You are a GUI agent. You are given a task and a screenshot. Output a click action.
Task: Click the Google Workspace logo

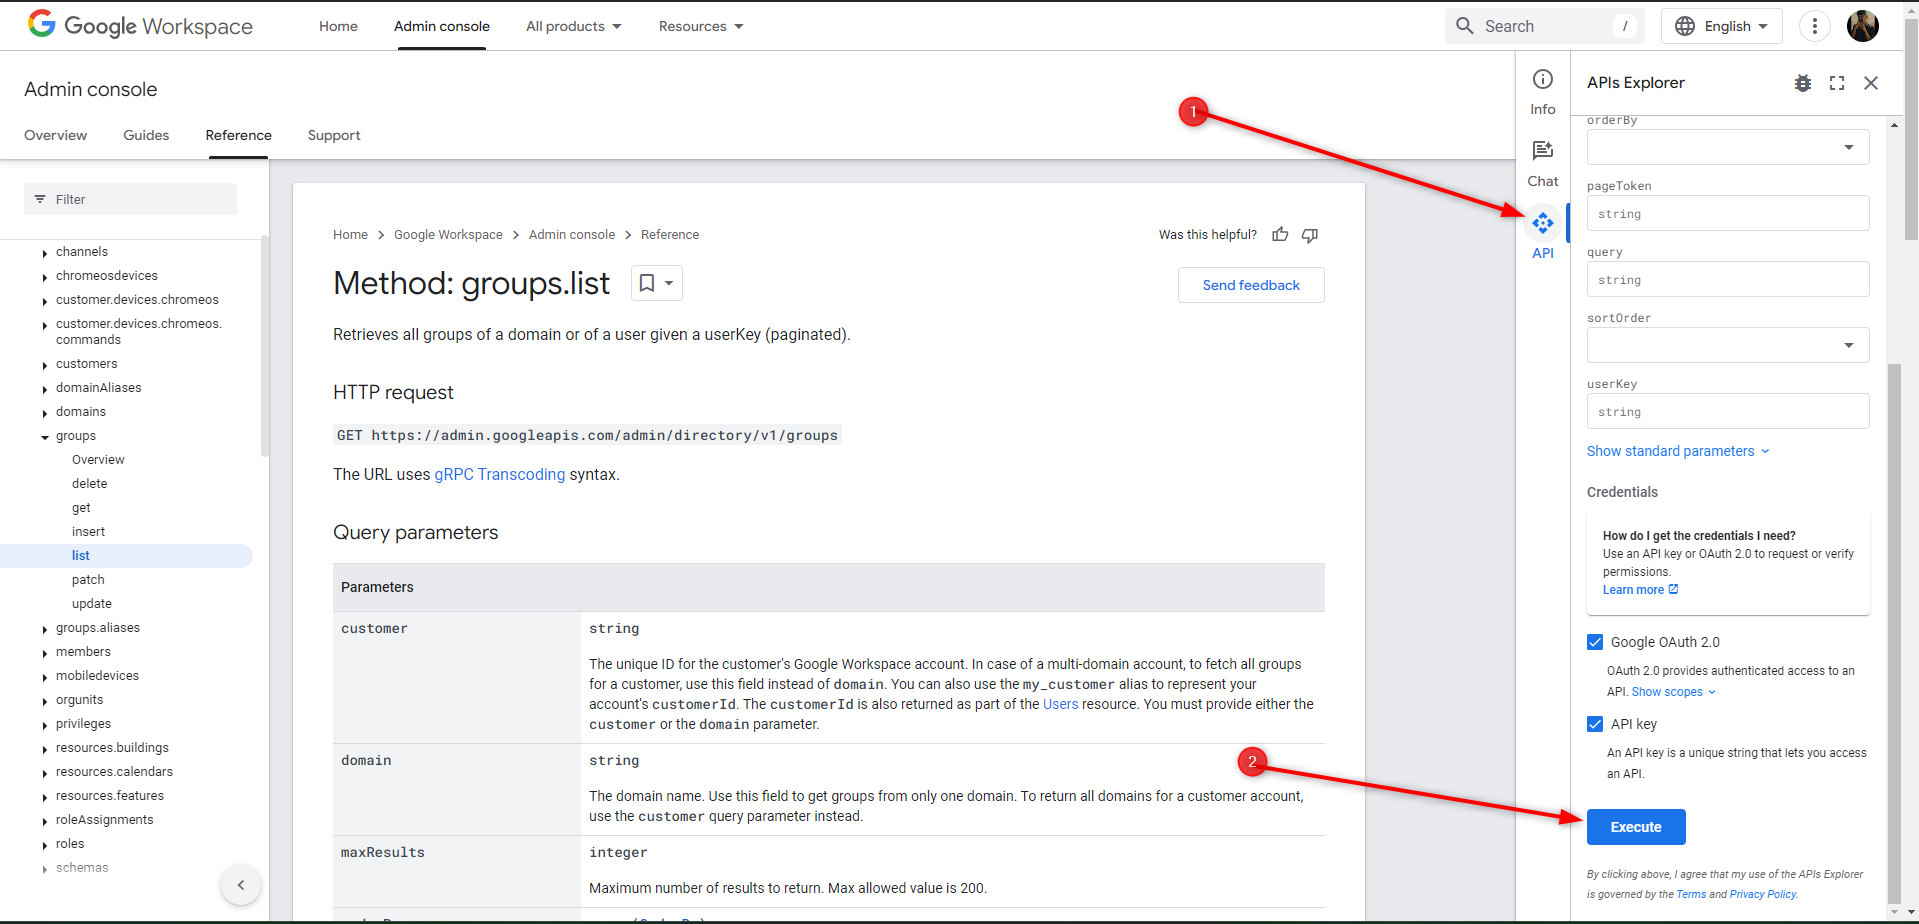pos(140,26)
